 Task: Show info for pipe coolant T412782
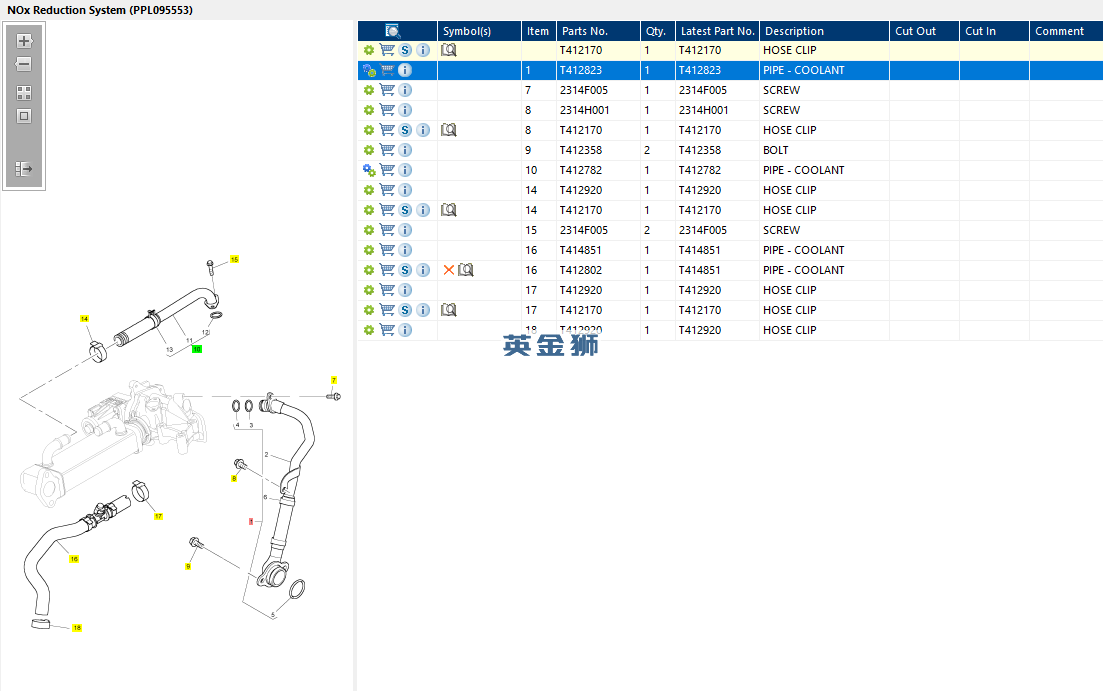point(405,170)
